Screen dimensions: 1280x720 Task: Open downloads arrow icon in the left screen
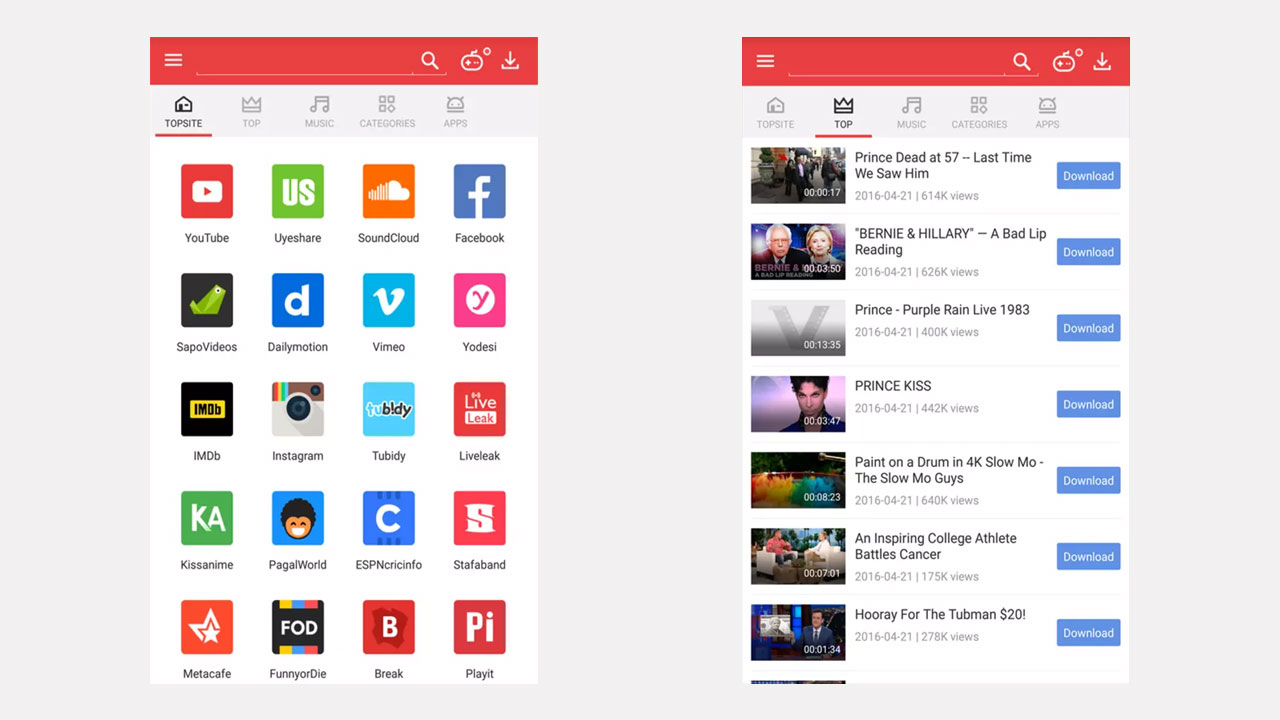coord(510,61)
